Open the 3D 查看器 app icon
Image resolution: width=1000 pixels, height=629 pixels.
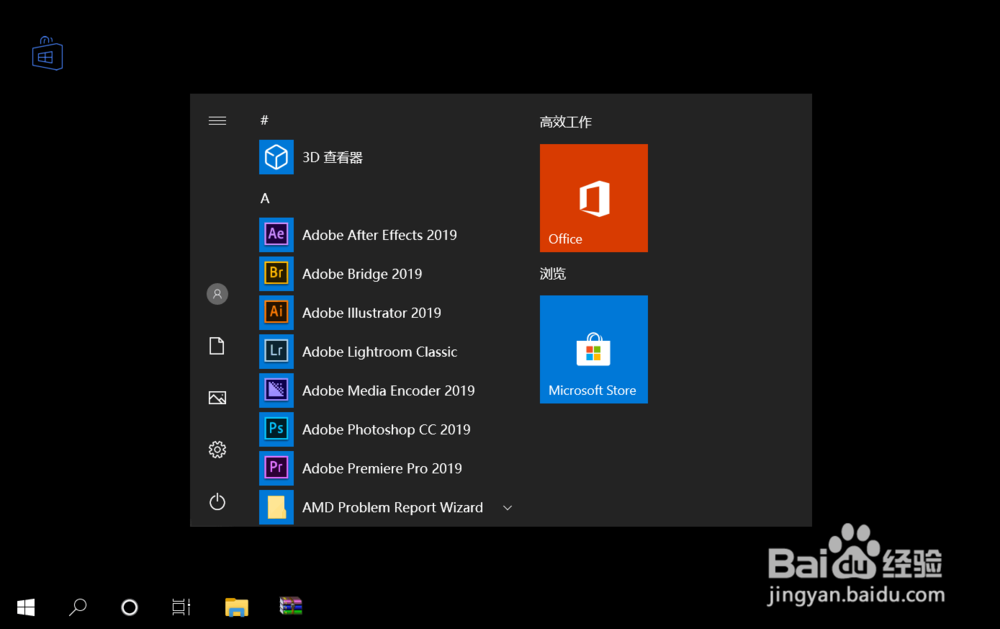(x=276, y=157)
